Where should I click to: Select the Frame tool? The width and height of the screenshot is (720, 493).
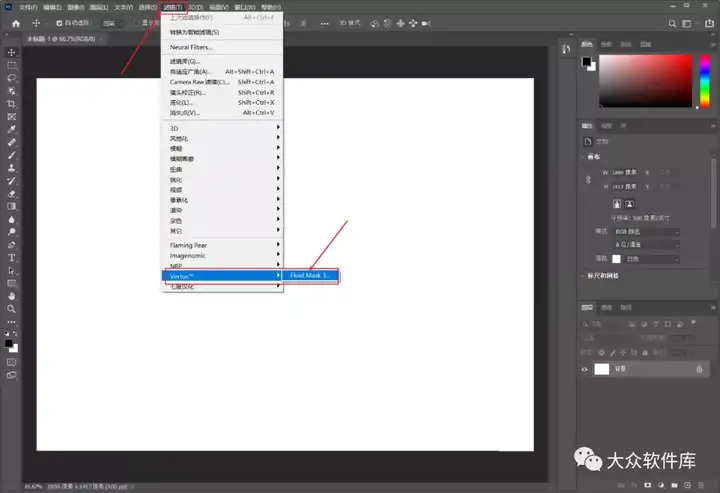[11, 117]
